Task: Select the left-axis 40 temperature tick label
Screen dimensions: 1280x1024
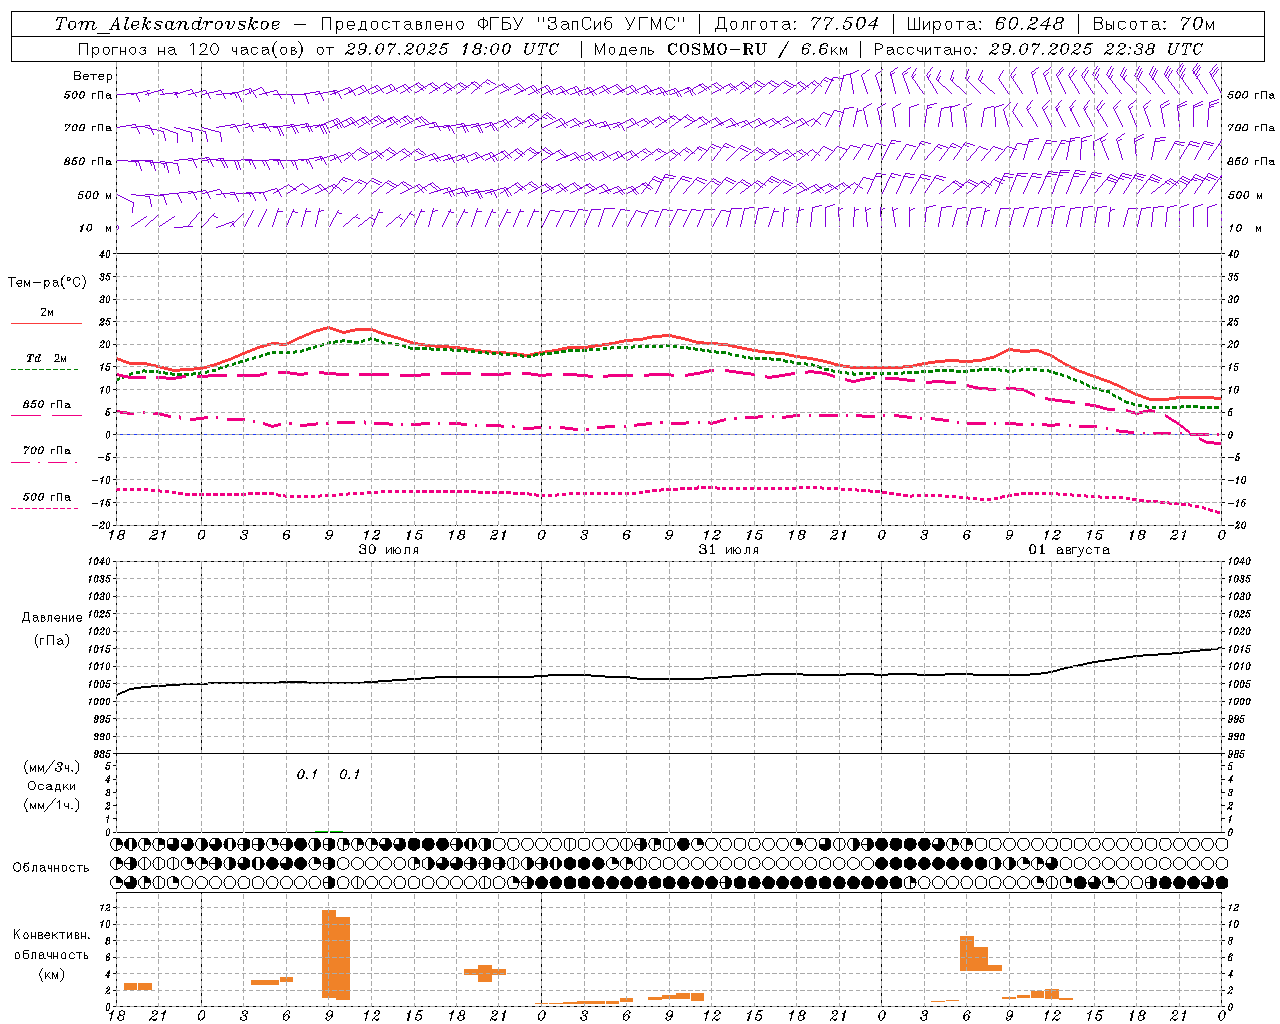Action: pos(103,255)
